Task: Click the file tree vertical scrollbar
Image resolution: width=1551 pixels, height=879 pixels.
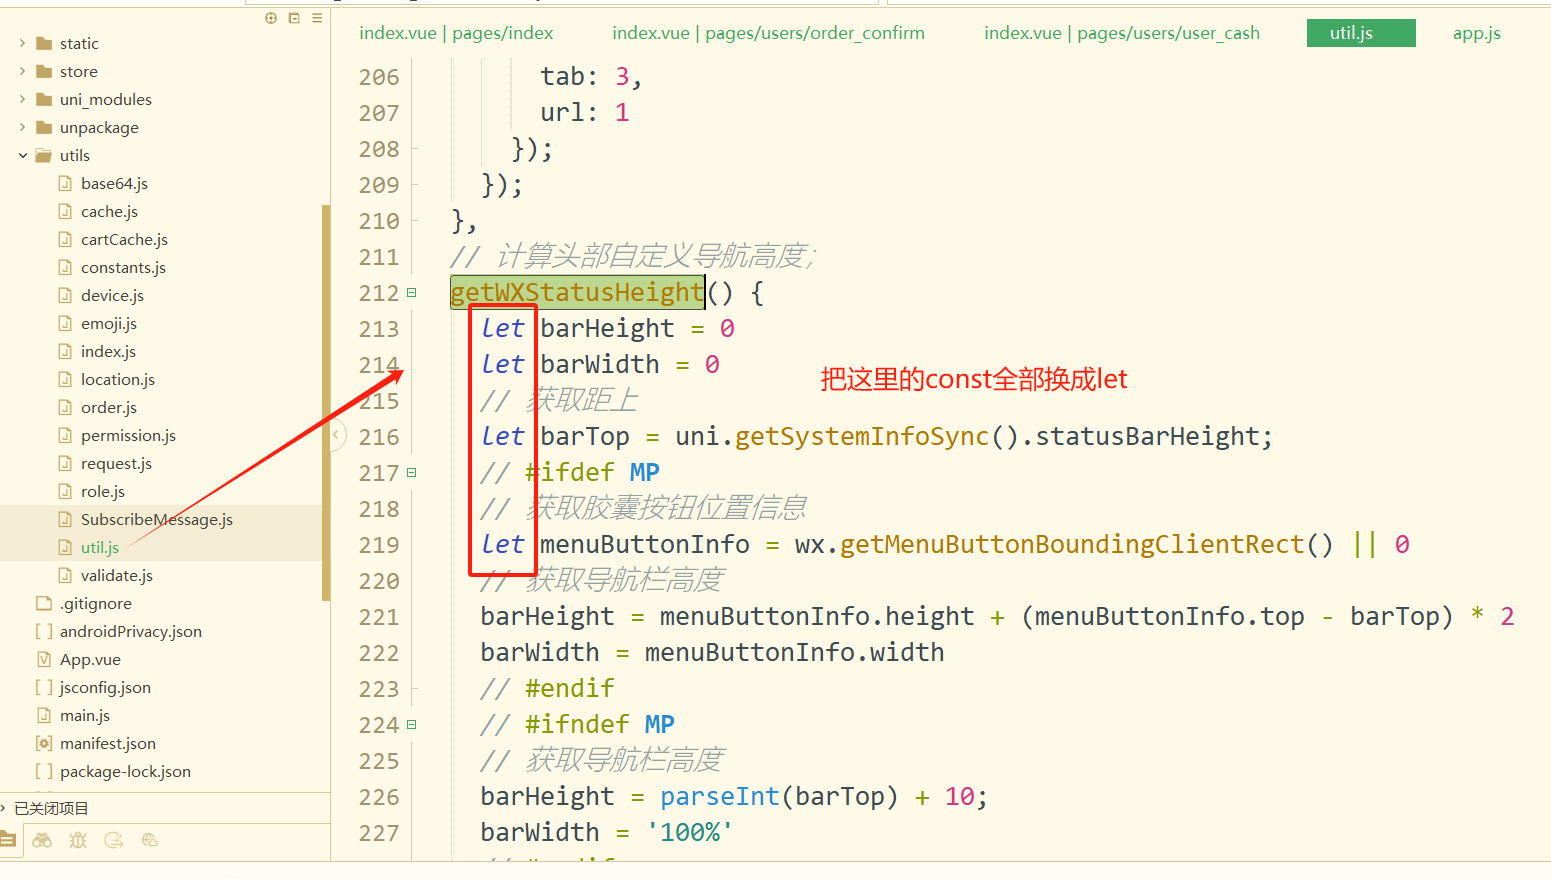Action: (326, 402)
